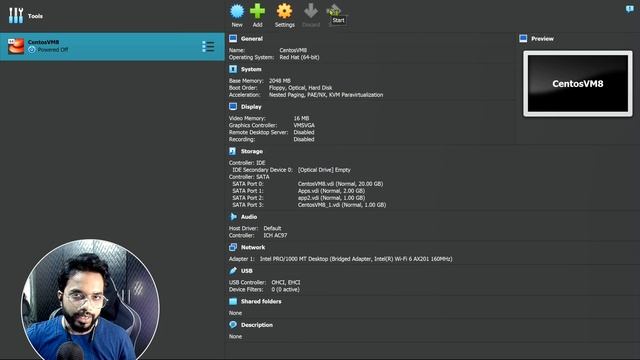This screenshot has height=360, width=640.
Task: Start the CentosVM8 machine
Action: 334,16
